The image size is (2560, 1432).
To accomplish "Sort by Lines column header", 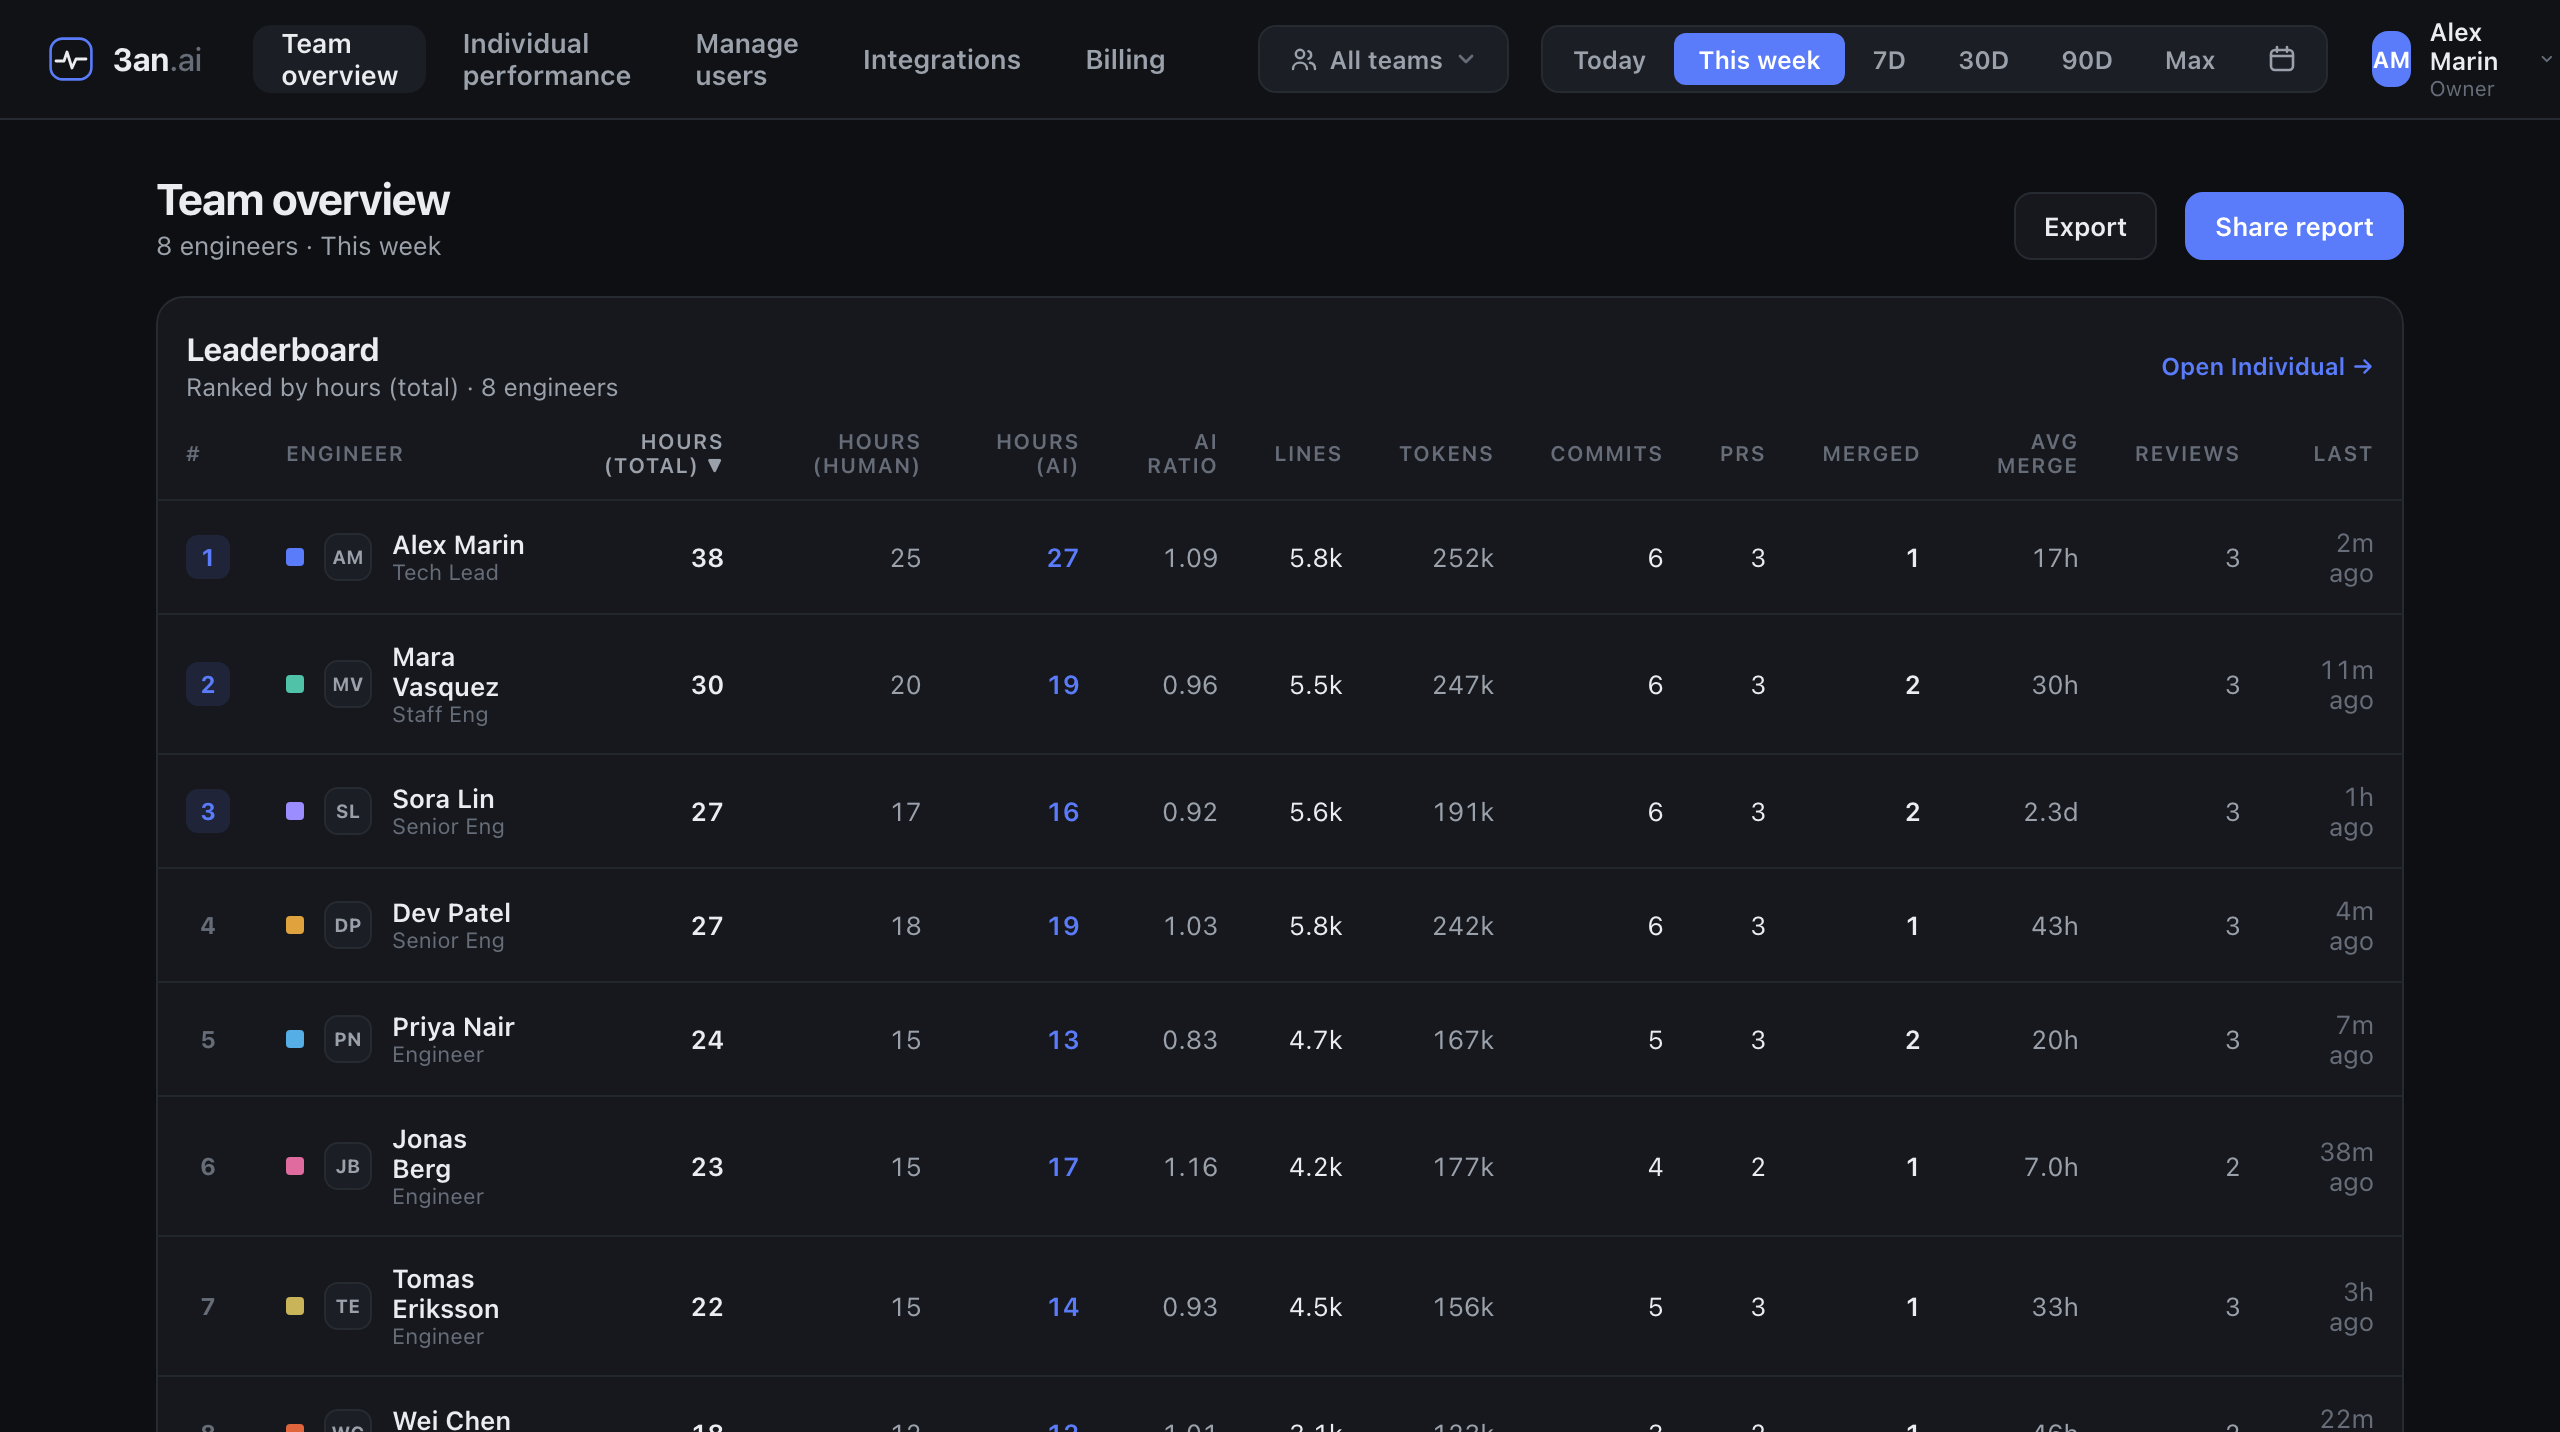I will pos(1308,453).
